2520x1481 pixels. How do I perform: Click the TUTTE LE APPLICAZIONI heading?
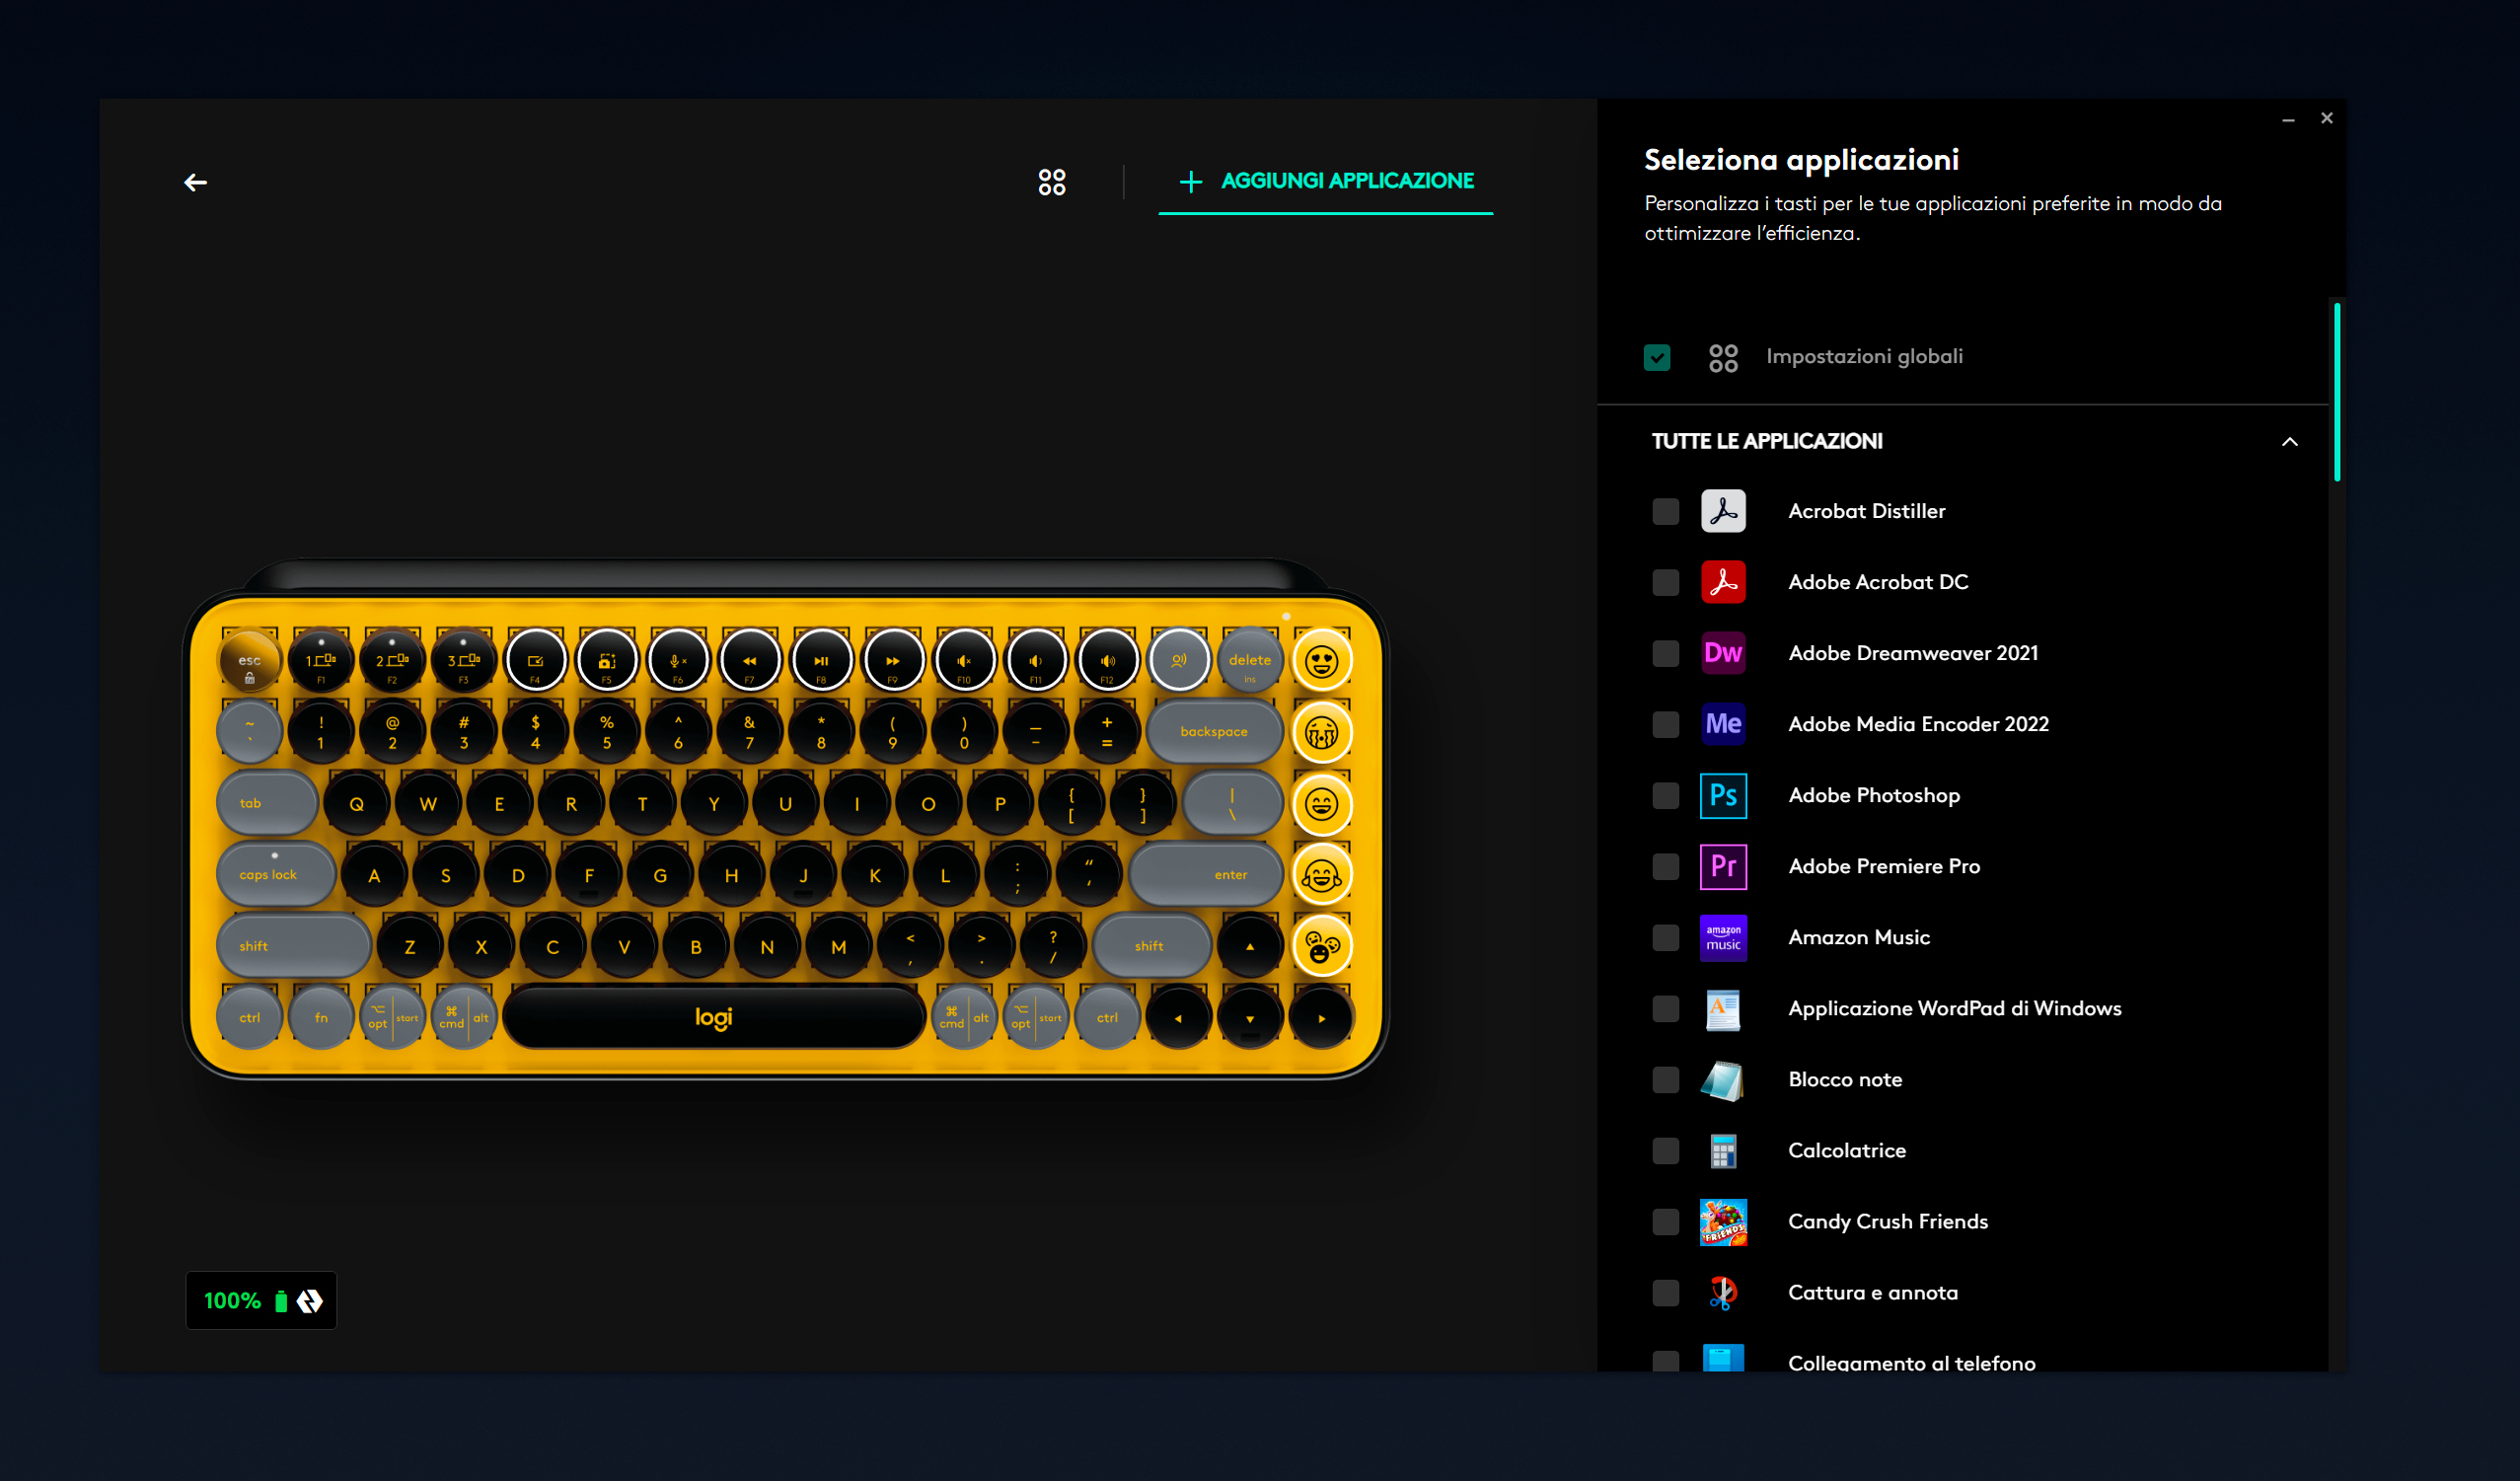pyautogui.click(x=1767, y=441)
